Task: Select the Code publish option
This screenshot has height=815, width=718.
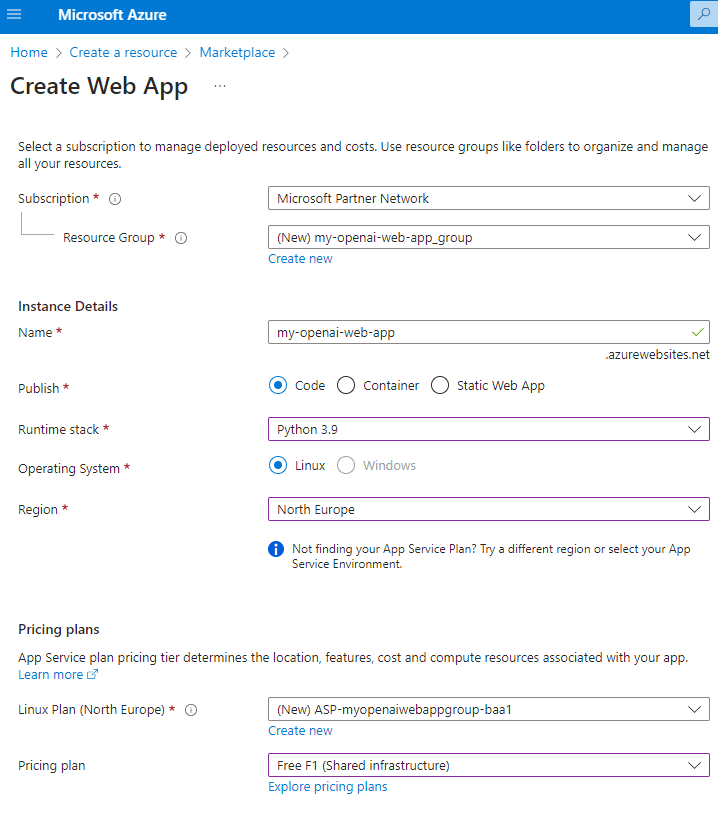Action: [279, 385]
